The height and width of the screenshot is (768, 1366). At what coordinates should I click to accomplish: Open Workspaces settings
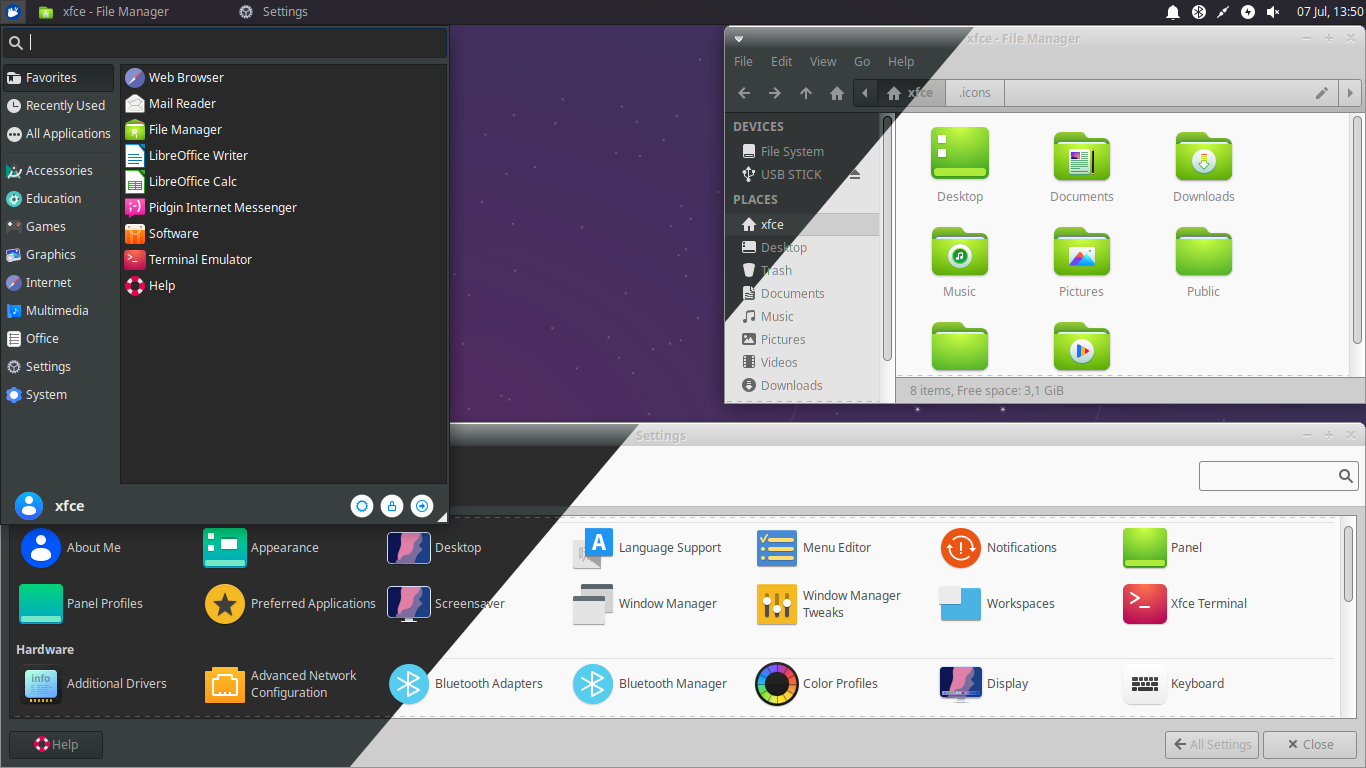point(998,604)
